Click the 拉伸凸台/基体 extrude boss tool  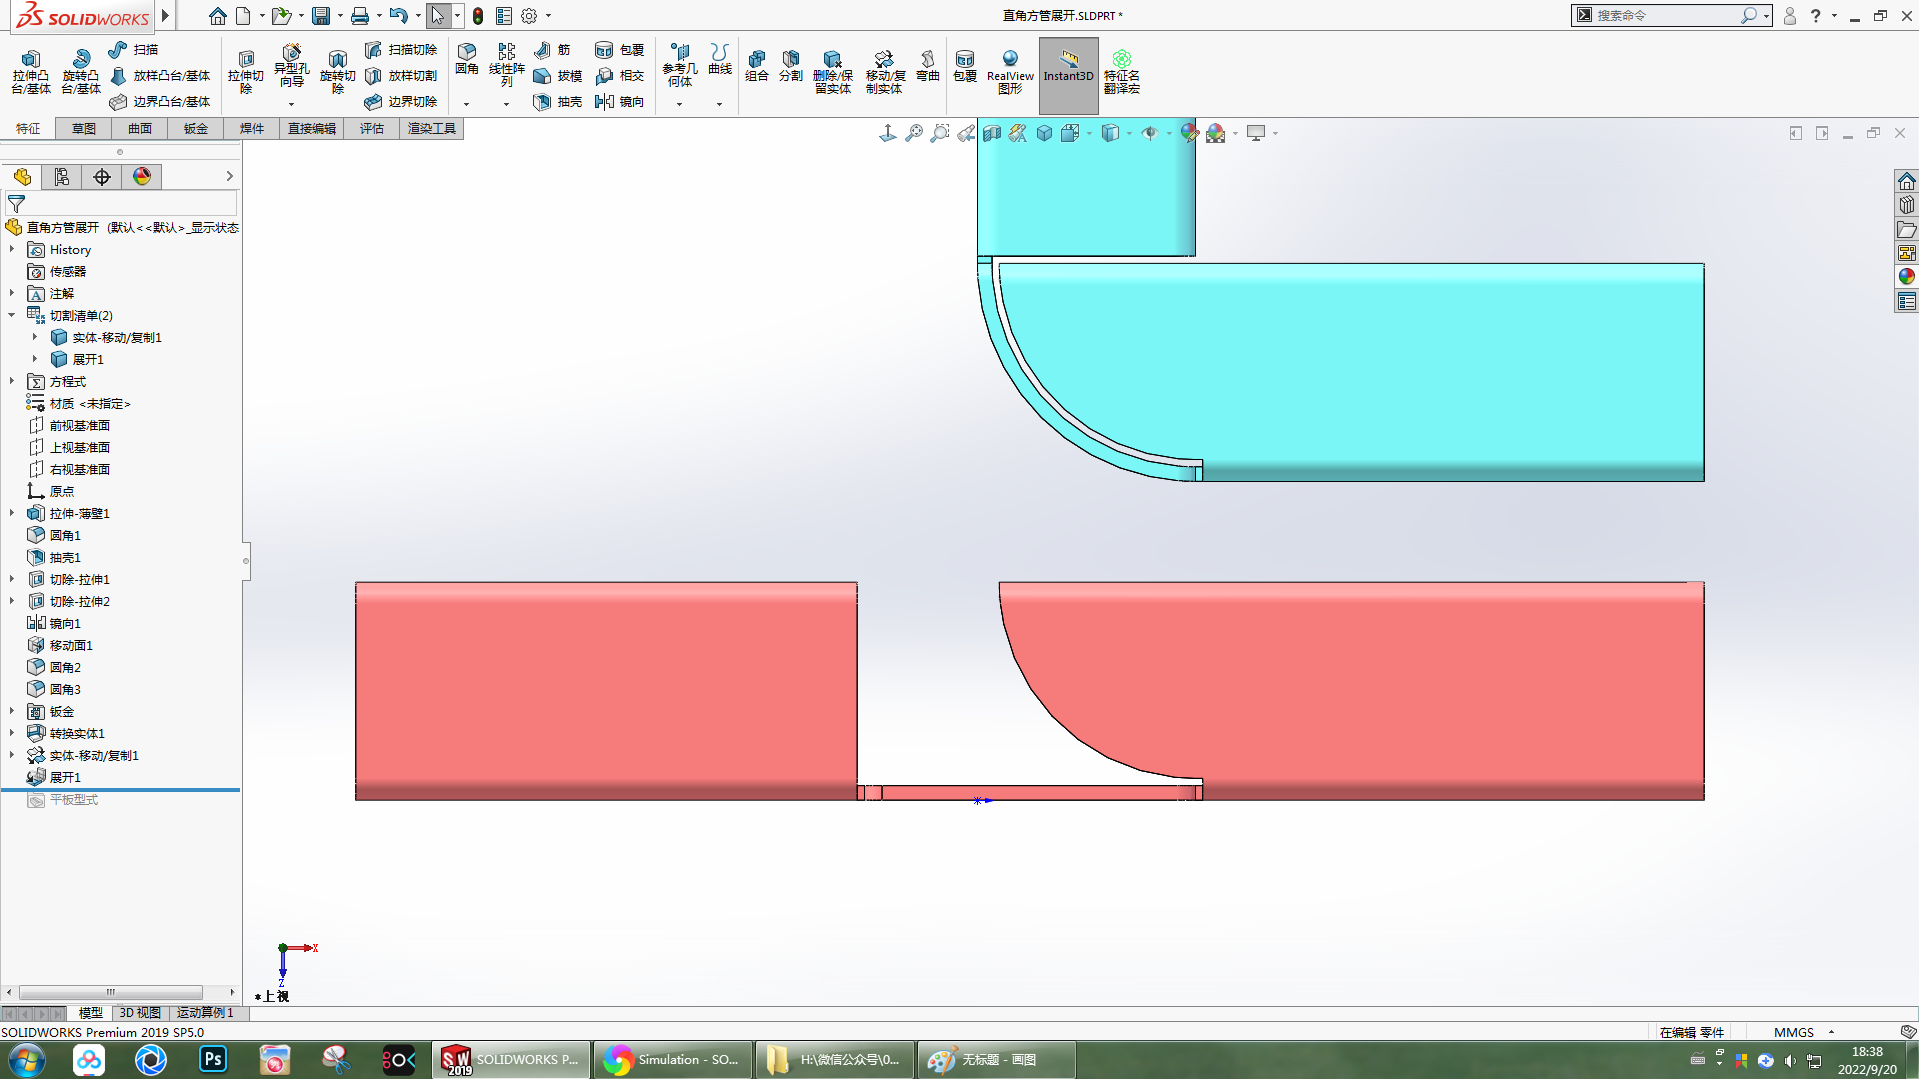pyautogui.click(x=31, y=72)
